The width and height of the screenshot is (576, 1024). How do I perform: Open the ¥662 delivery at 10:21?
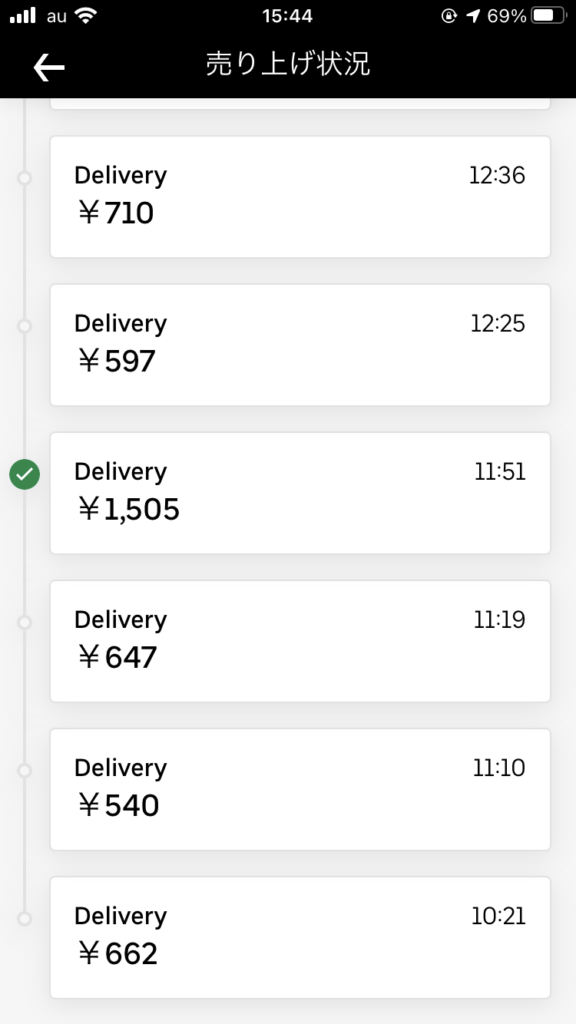point(300,937)
